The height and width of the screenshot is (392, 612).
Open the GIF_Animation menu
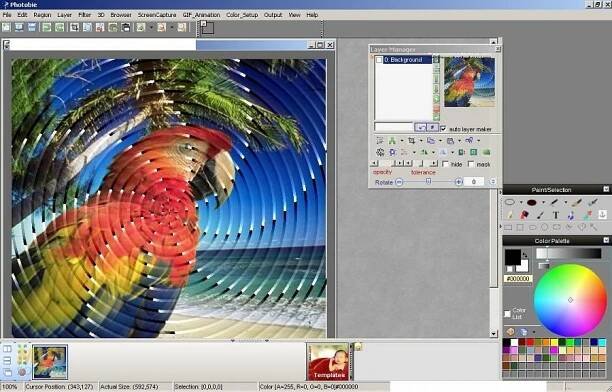click(x=201, y=15)
